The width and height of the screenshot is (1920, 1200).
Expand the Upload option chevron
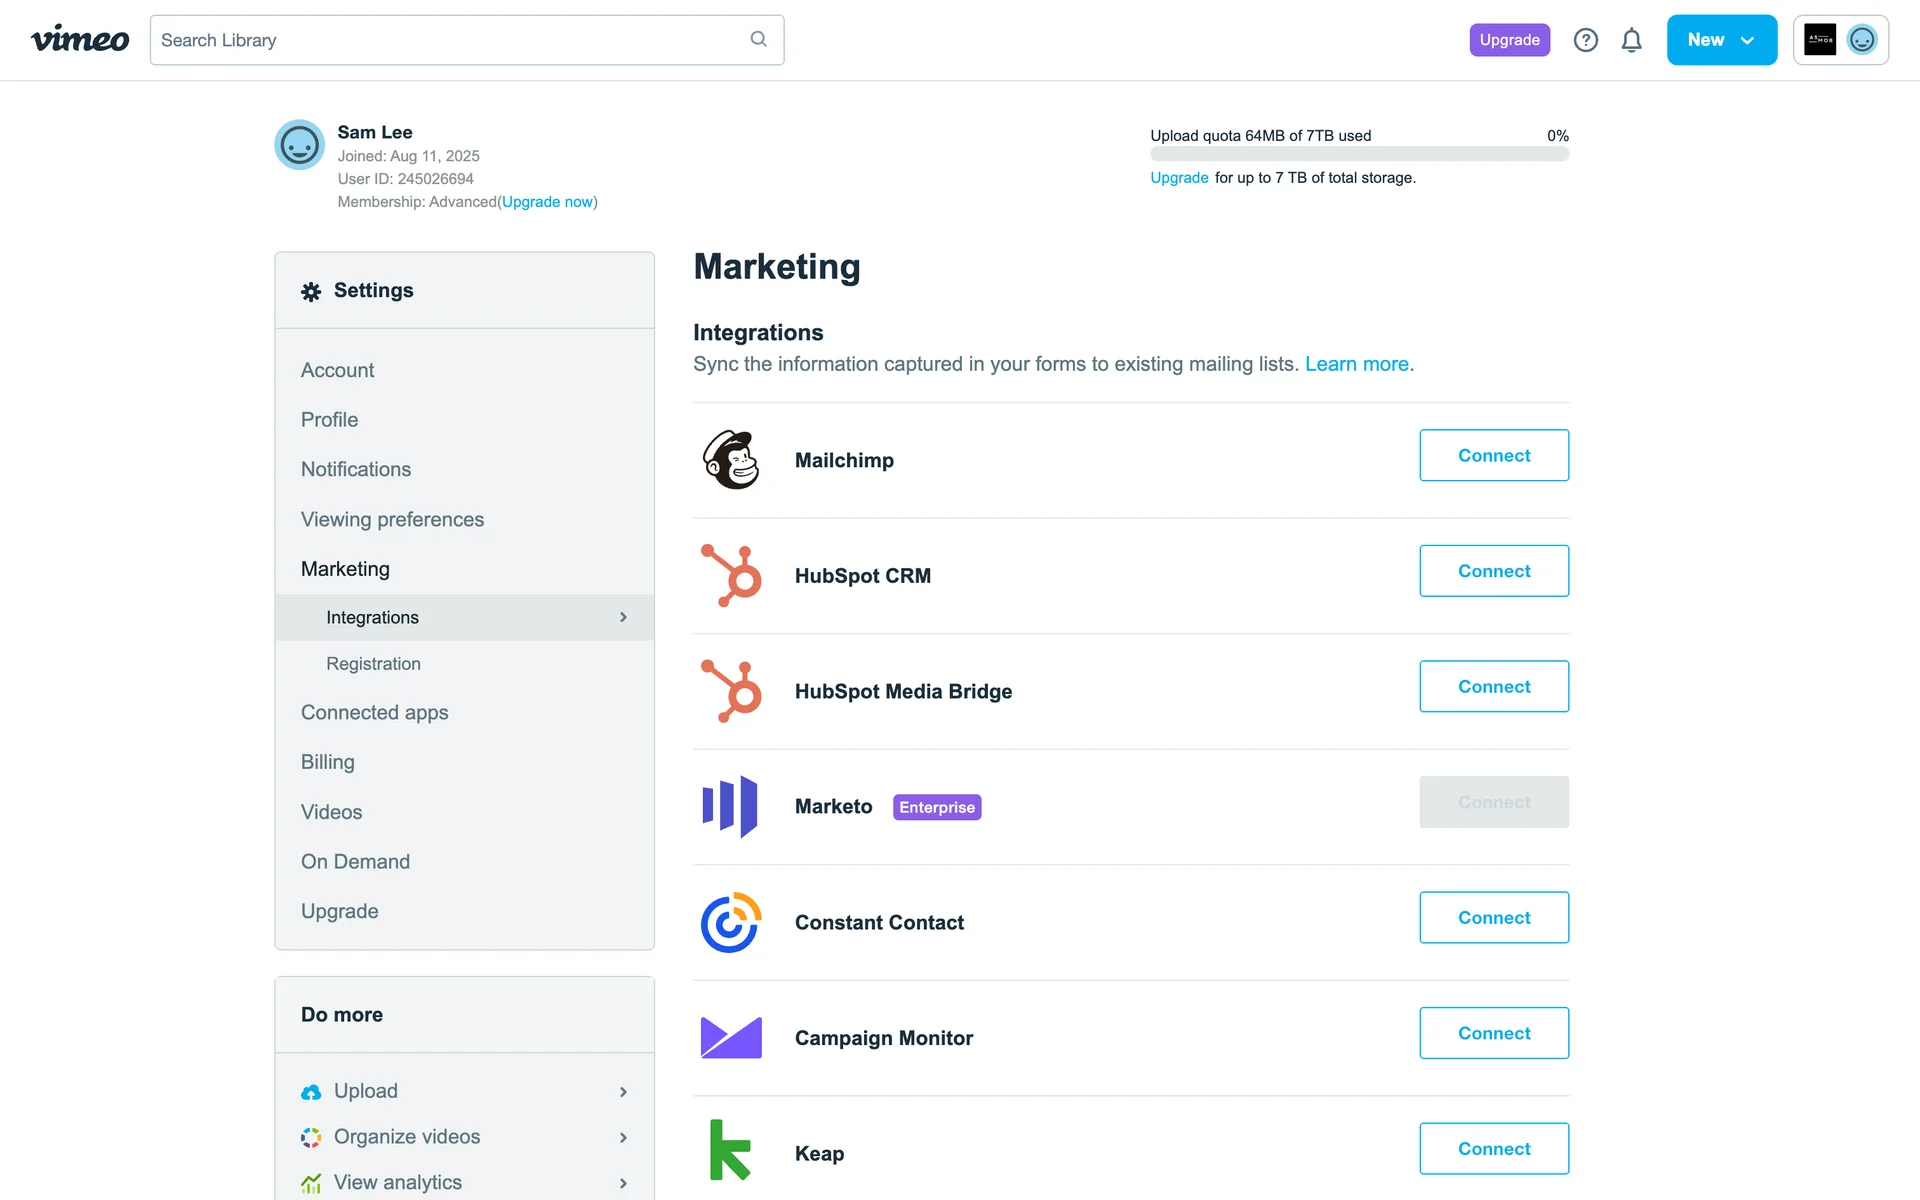click(623, 1092)
